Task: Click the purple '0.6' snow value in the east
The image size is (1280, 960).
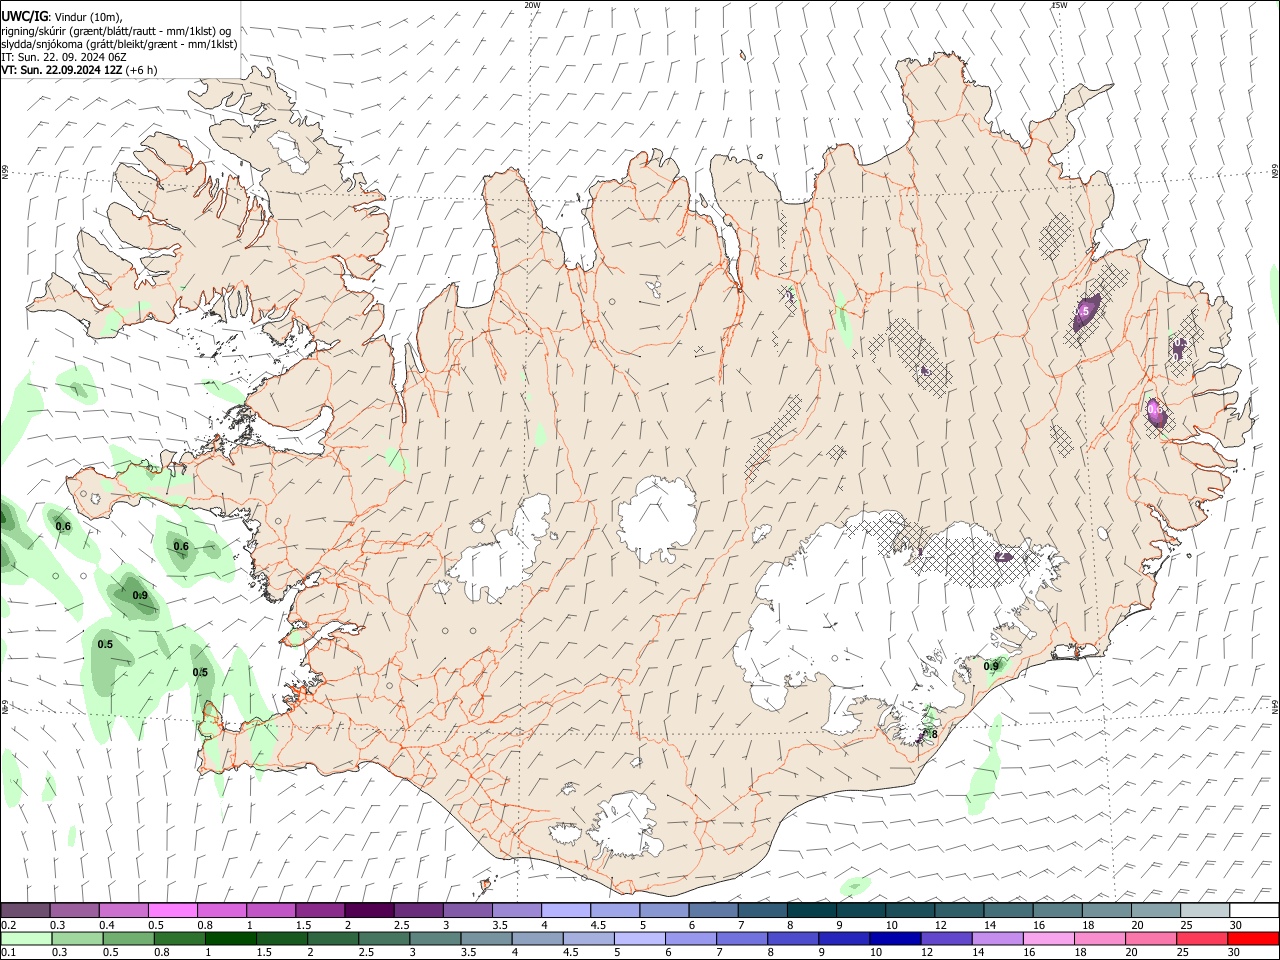Action: (1155, 409)
